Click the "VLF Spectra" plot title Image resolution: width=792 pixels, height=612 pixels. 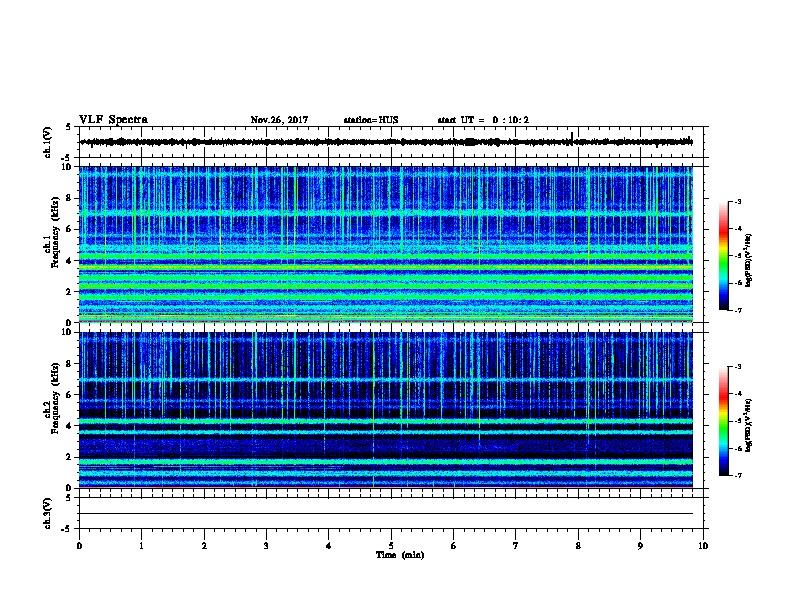(x=113, y=120)
